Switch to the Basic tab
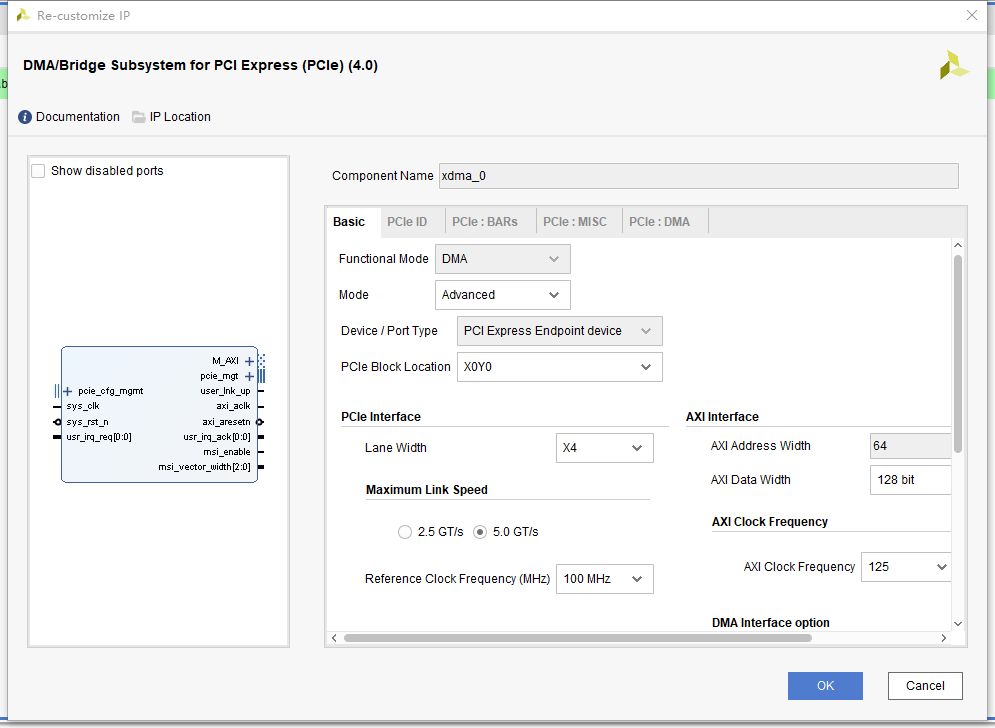The image size is (995, 728). pos(349,222)
